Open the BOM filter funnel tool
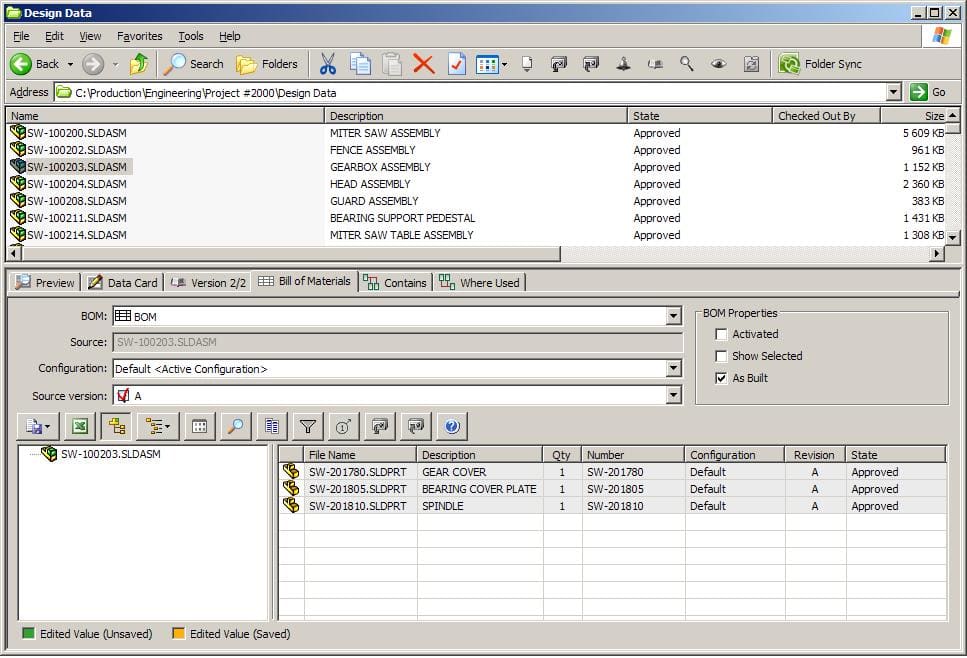This screenshot has width=967, height=658. coord(308,426)
